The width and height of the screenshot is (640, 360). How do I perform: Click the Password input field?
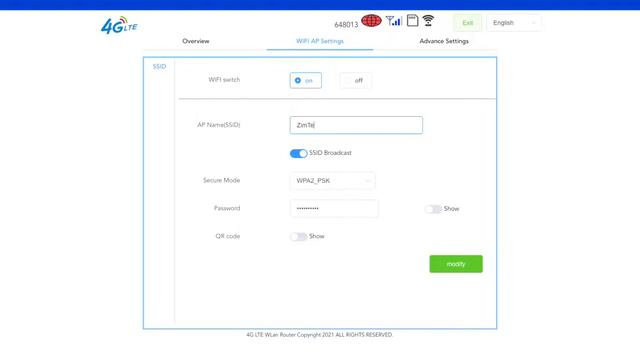click(334, 209)
